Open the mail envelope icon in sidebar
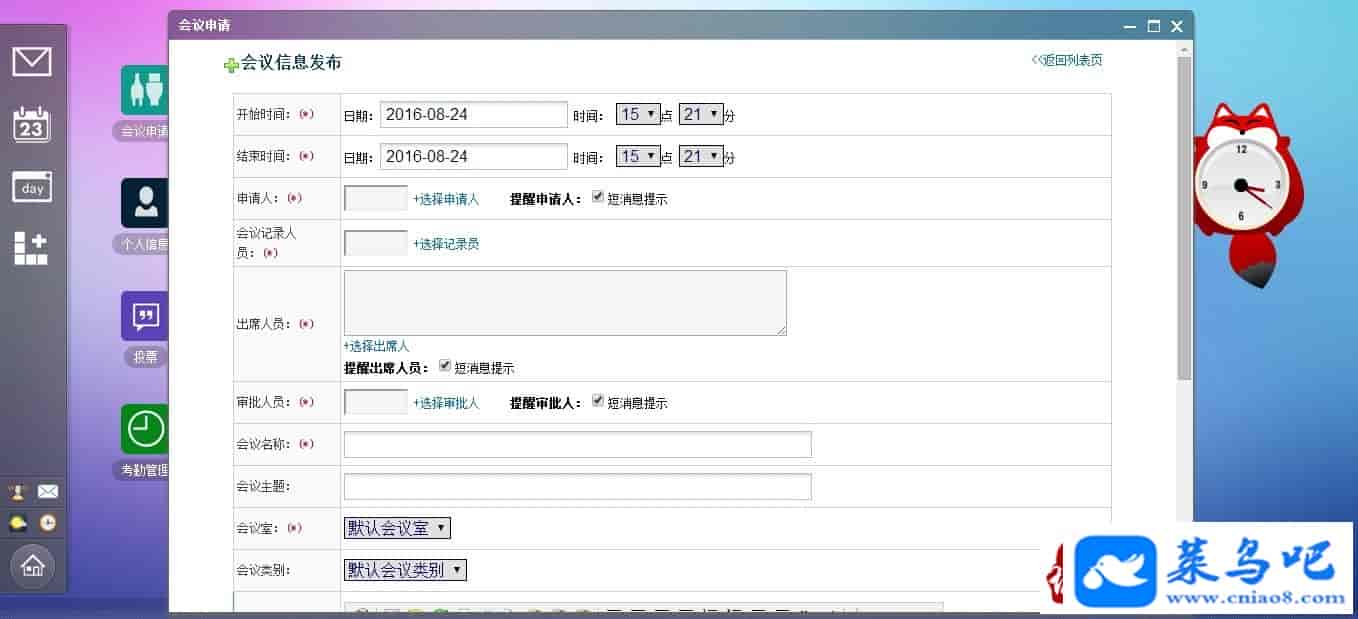Screen dimensions: 1358x619 pyautogui.click(x=32, y=62)
